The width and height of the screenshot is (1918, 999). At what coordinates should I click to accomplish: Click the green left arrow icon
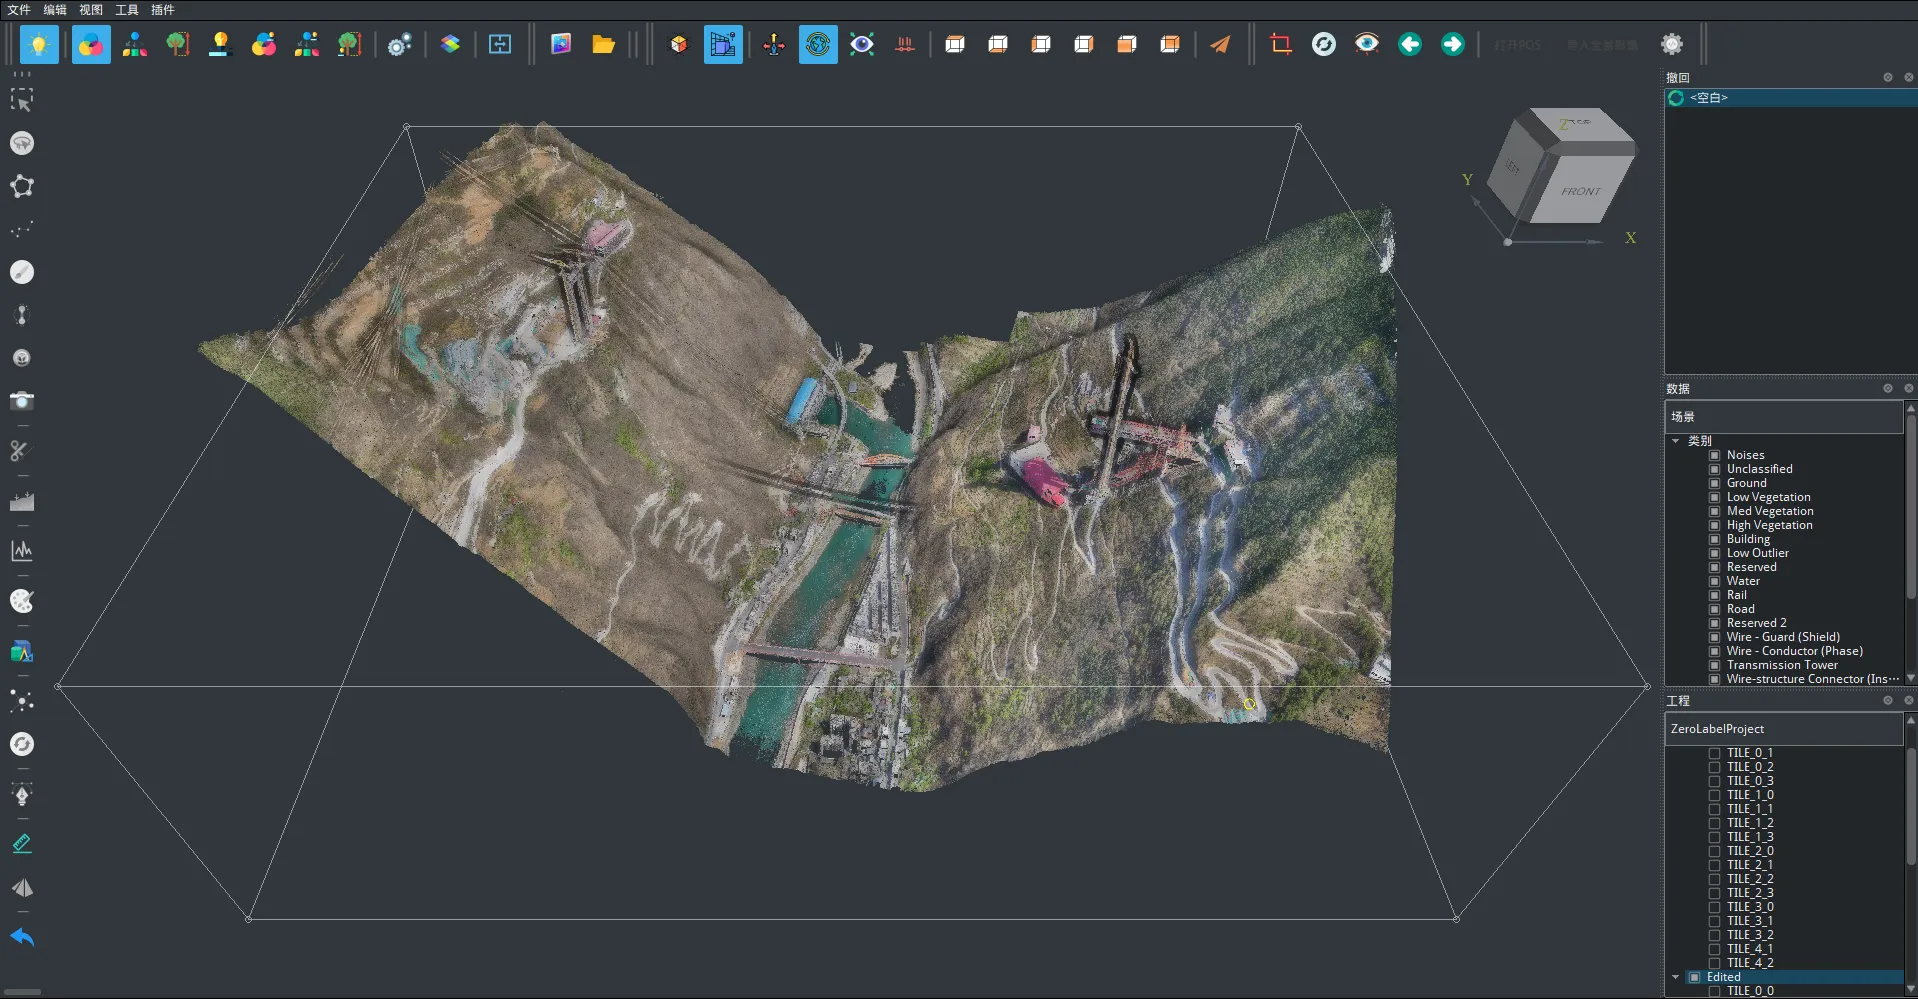click(x=1410, y=44)
